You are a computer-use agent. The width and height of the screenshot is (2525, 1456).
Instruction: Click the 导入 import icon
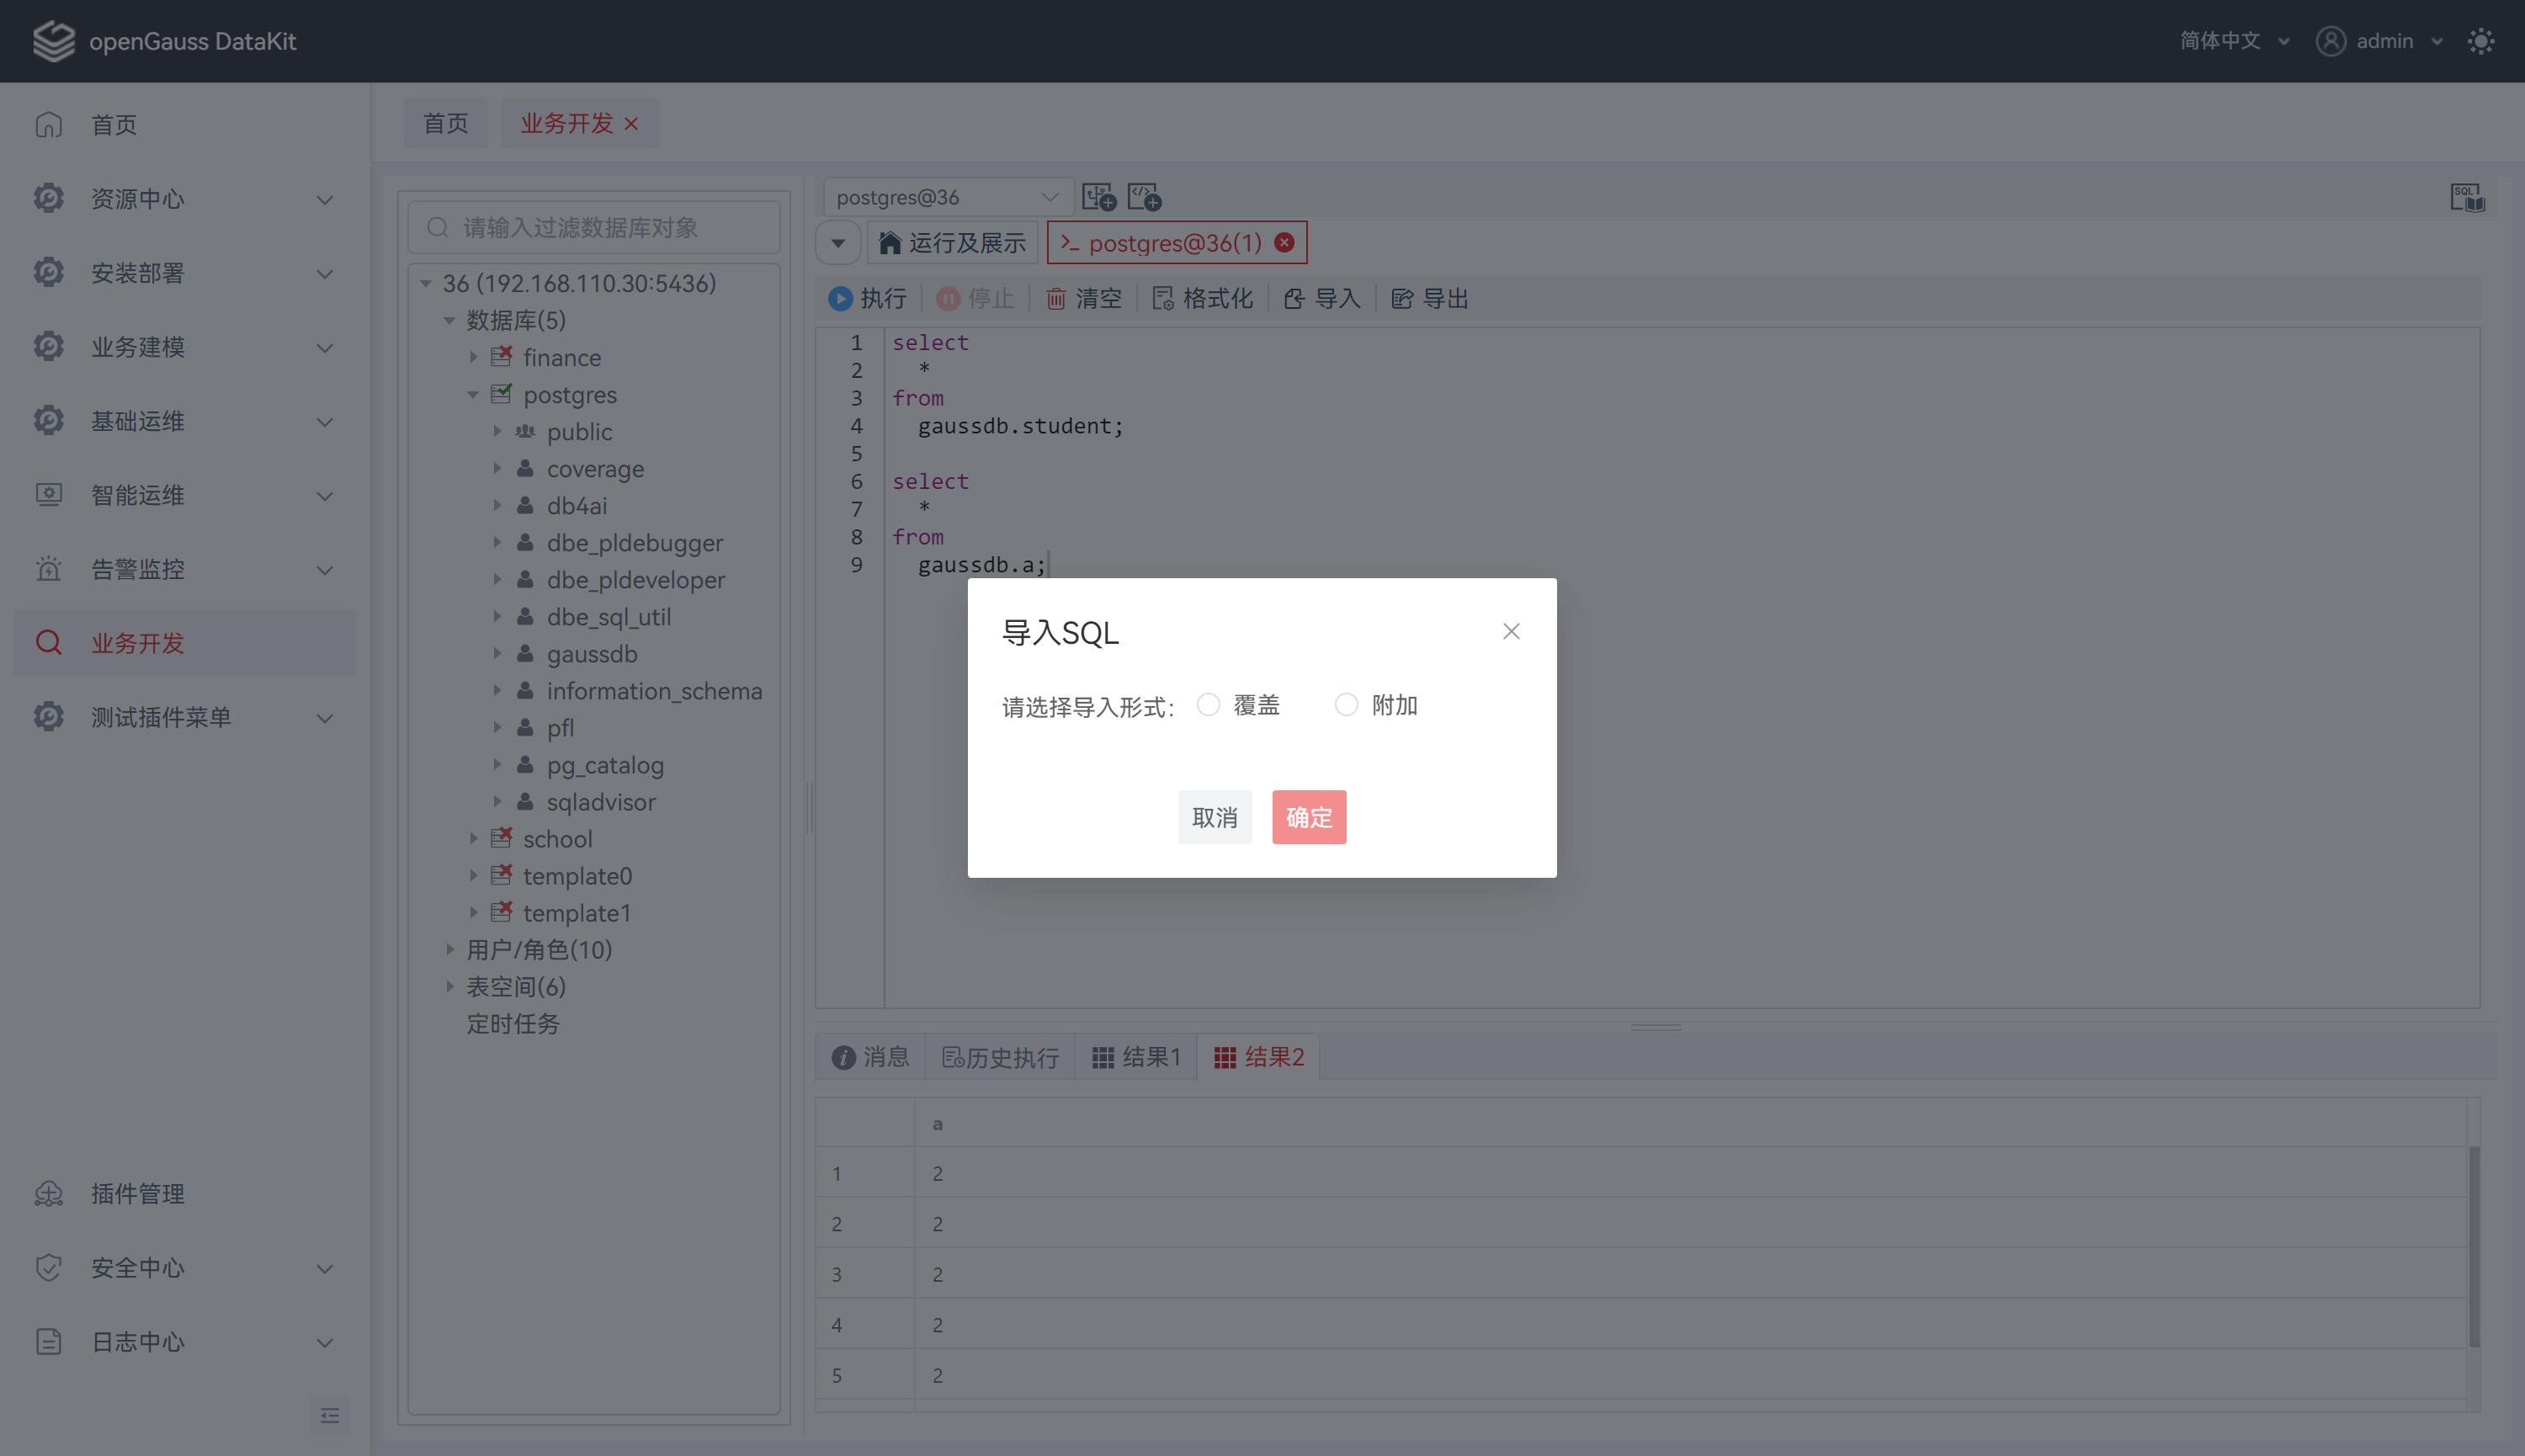point(1294,298)
